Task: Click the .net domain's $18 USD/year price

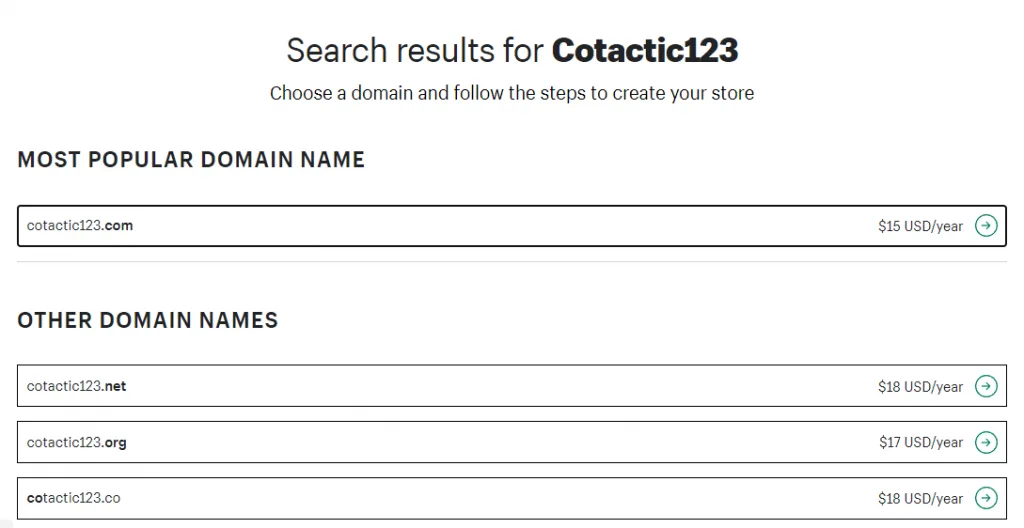Action: coord(920,387)
